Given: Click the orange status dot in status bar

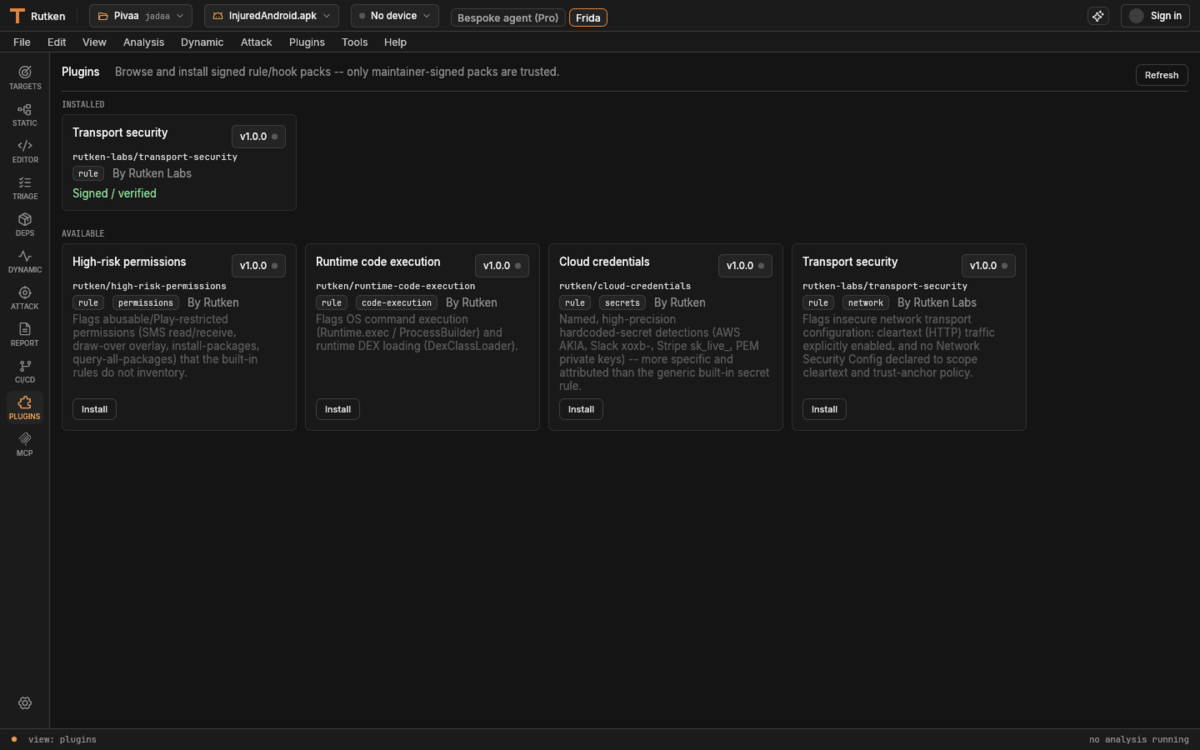Looking at the screenshot, I should pyautogui.click(x=14, y=739).
